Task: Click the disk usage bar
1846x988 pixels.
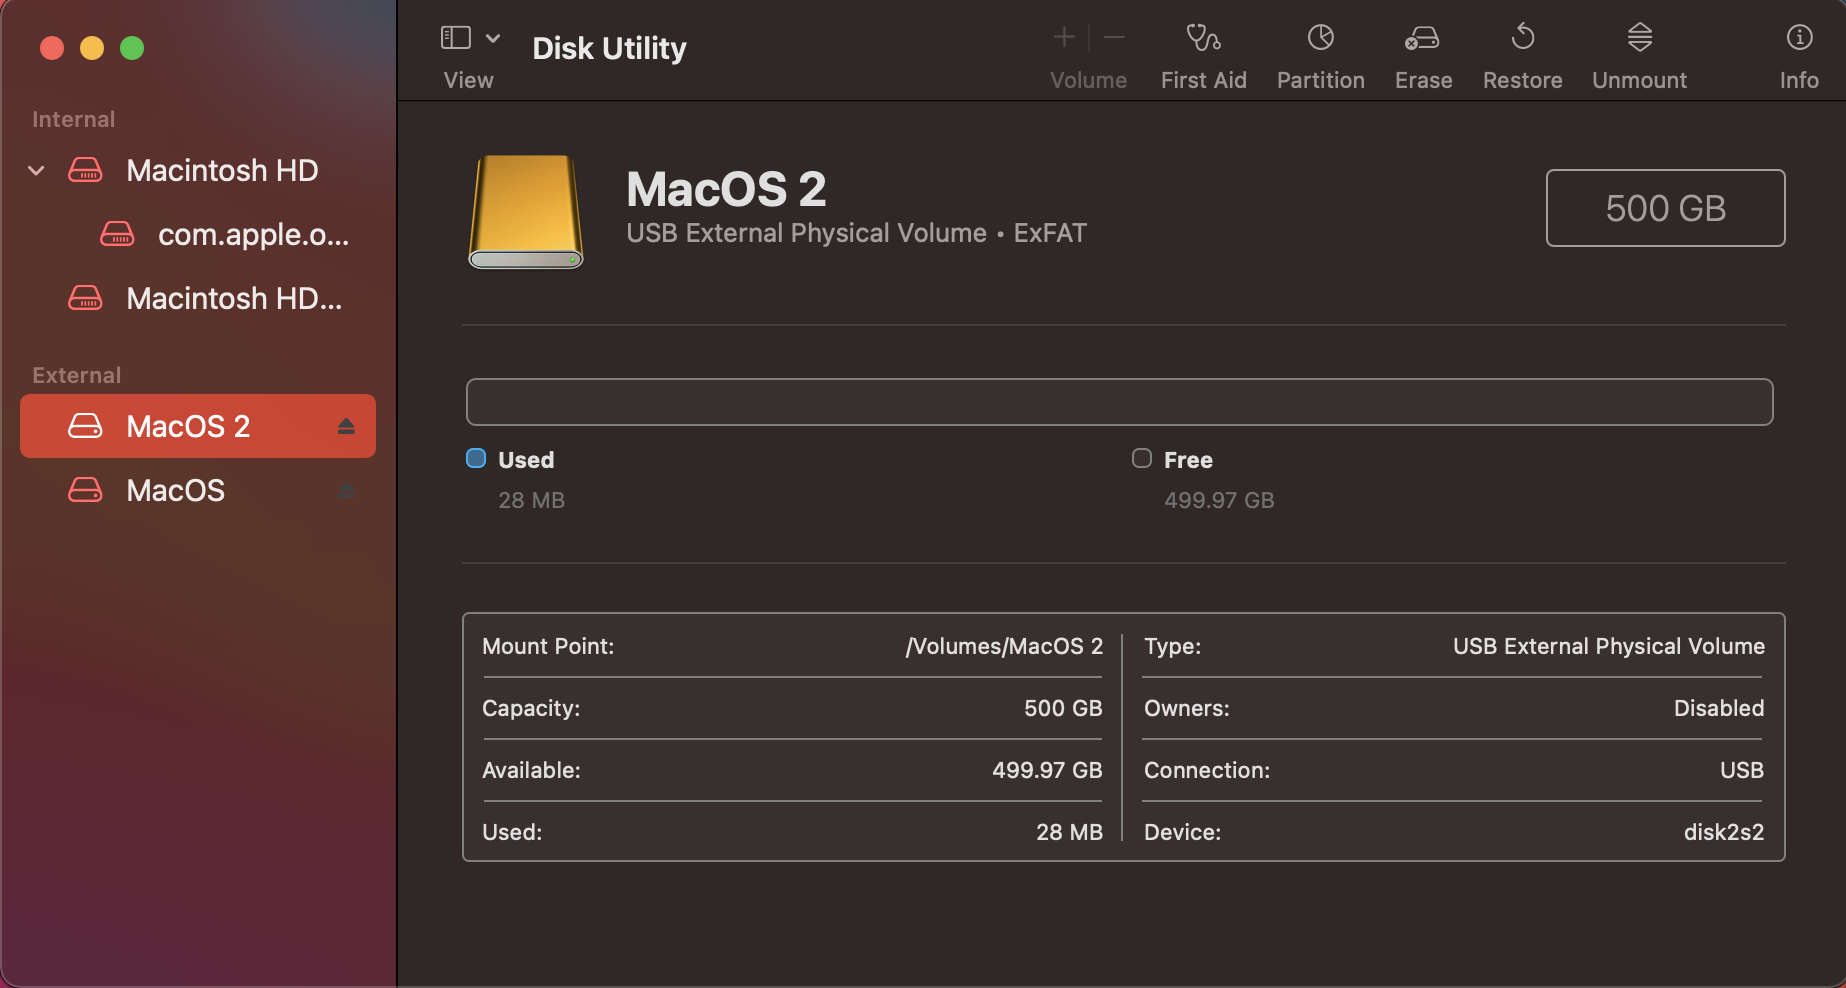Action: tap(1119, 402)
